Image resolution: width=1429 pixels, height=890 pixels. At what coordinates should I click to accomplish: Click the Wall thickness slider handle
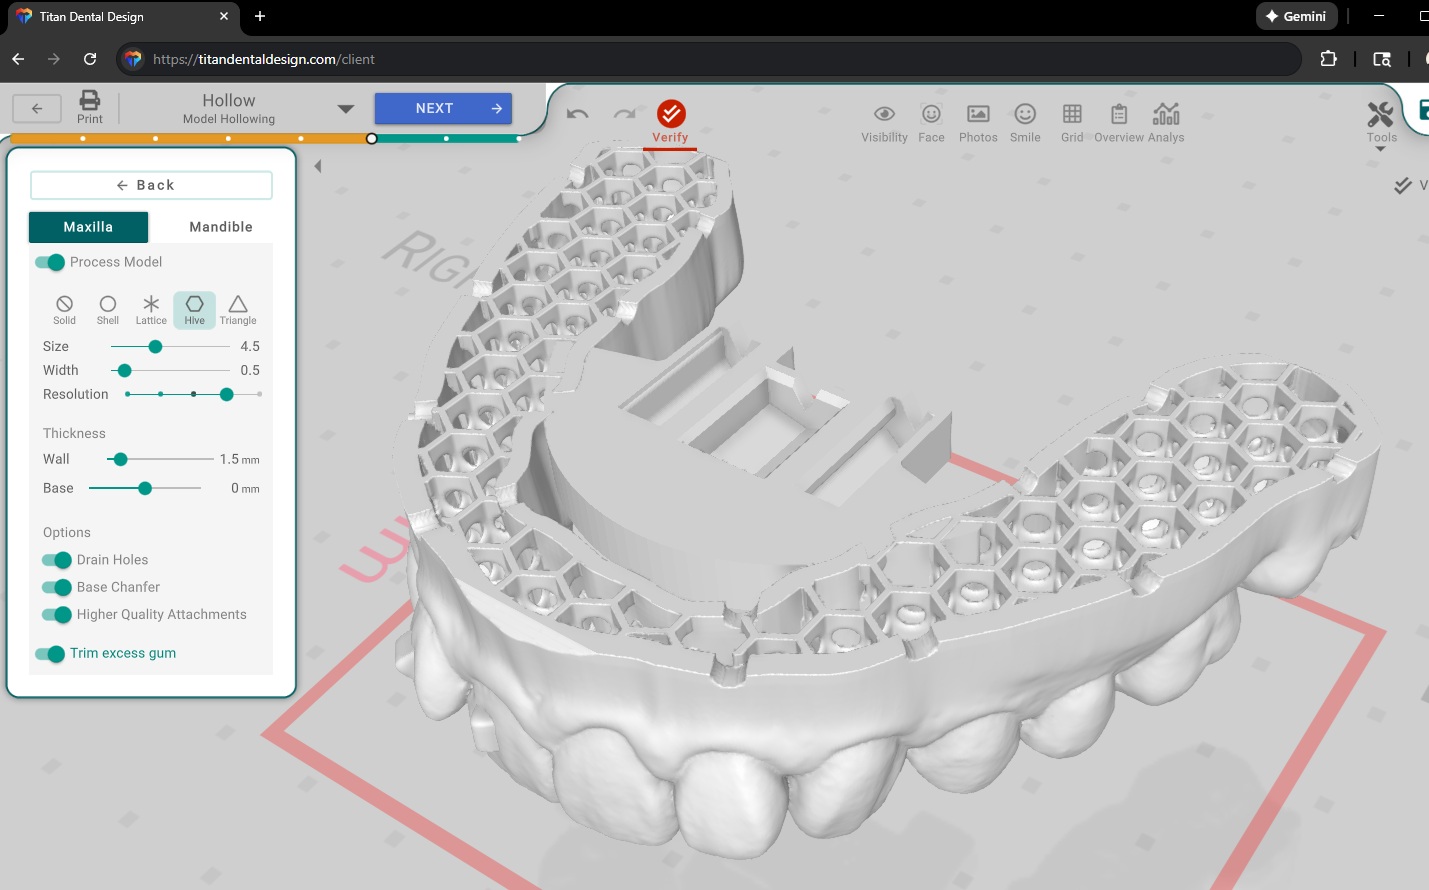click(120, 460)
